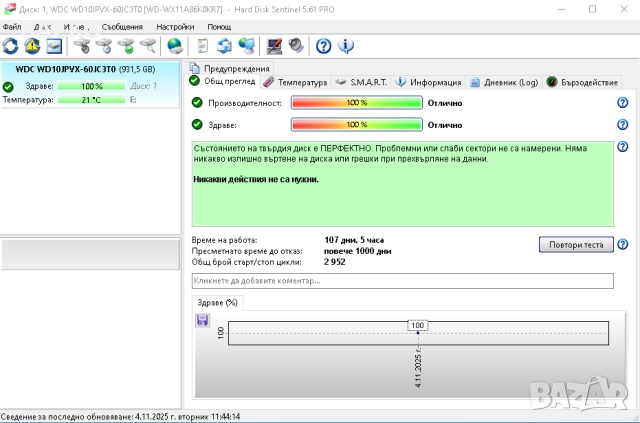Click the yellow warning alert toolbar icon
Image resolution: width=640 pixels, height=423 pixels.
[x=32, y=46]
